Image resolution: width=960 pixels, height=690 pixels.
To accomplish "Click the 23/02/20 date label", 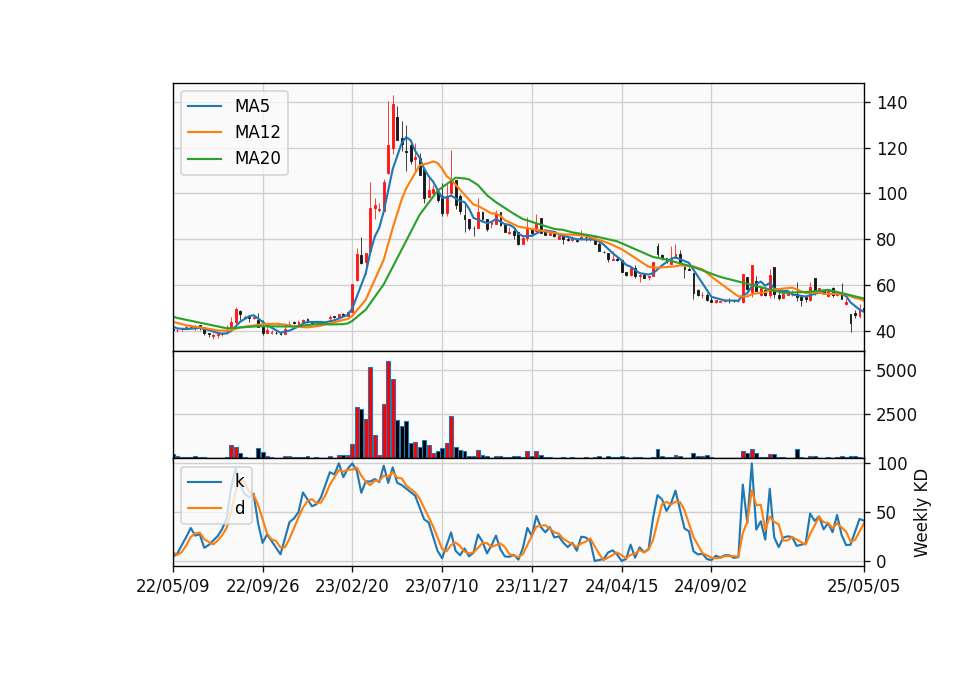I will coord(352,586).
